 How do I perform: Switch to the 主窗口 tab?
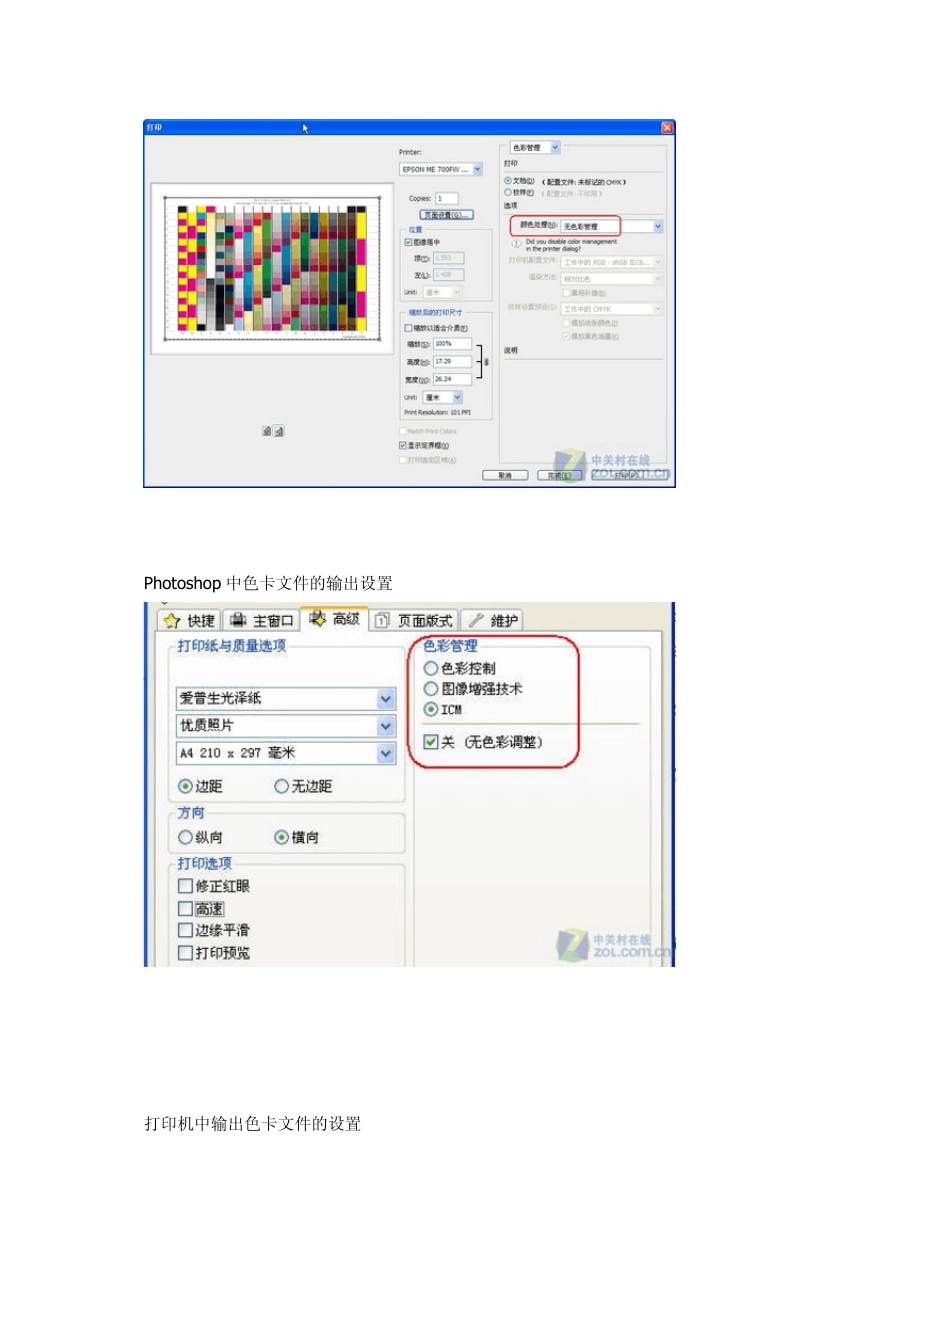[260, 620]
